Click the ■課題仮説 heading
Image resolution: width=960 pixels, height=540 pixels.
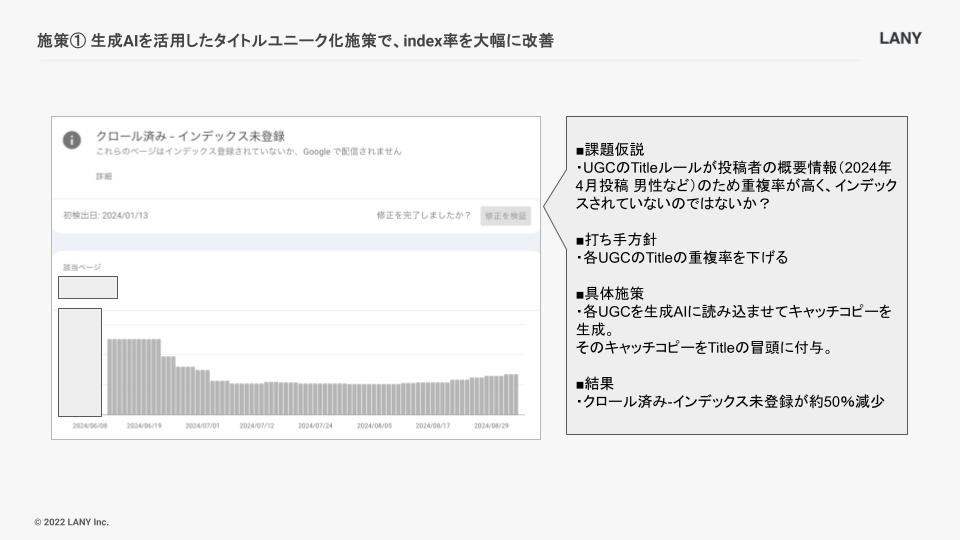pos(610,149)
